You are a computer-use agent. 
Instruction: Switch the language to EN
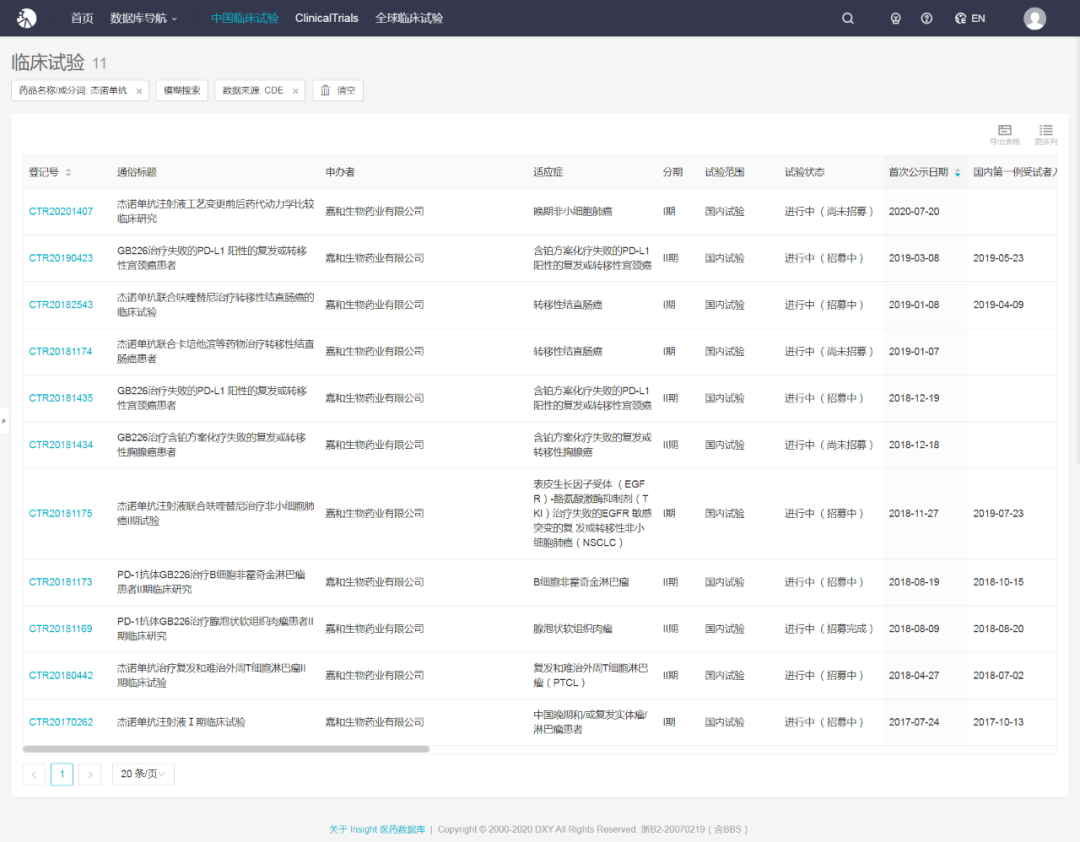click(970, 19)
